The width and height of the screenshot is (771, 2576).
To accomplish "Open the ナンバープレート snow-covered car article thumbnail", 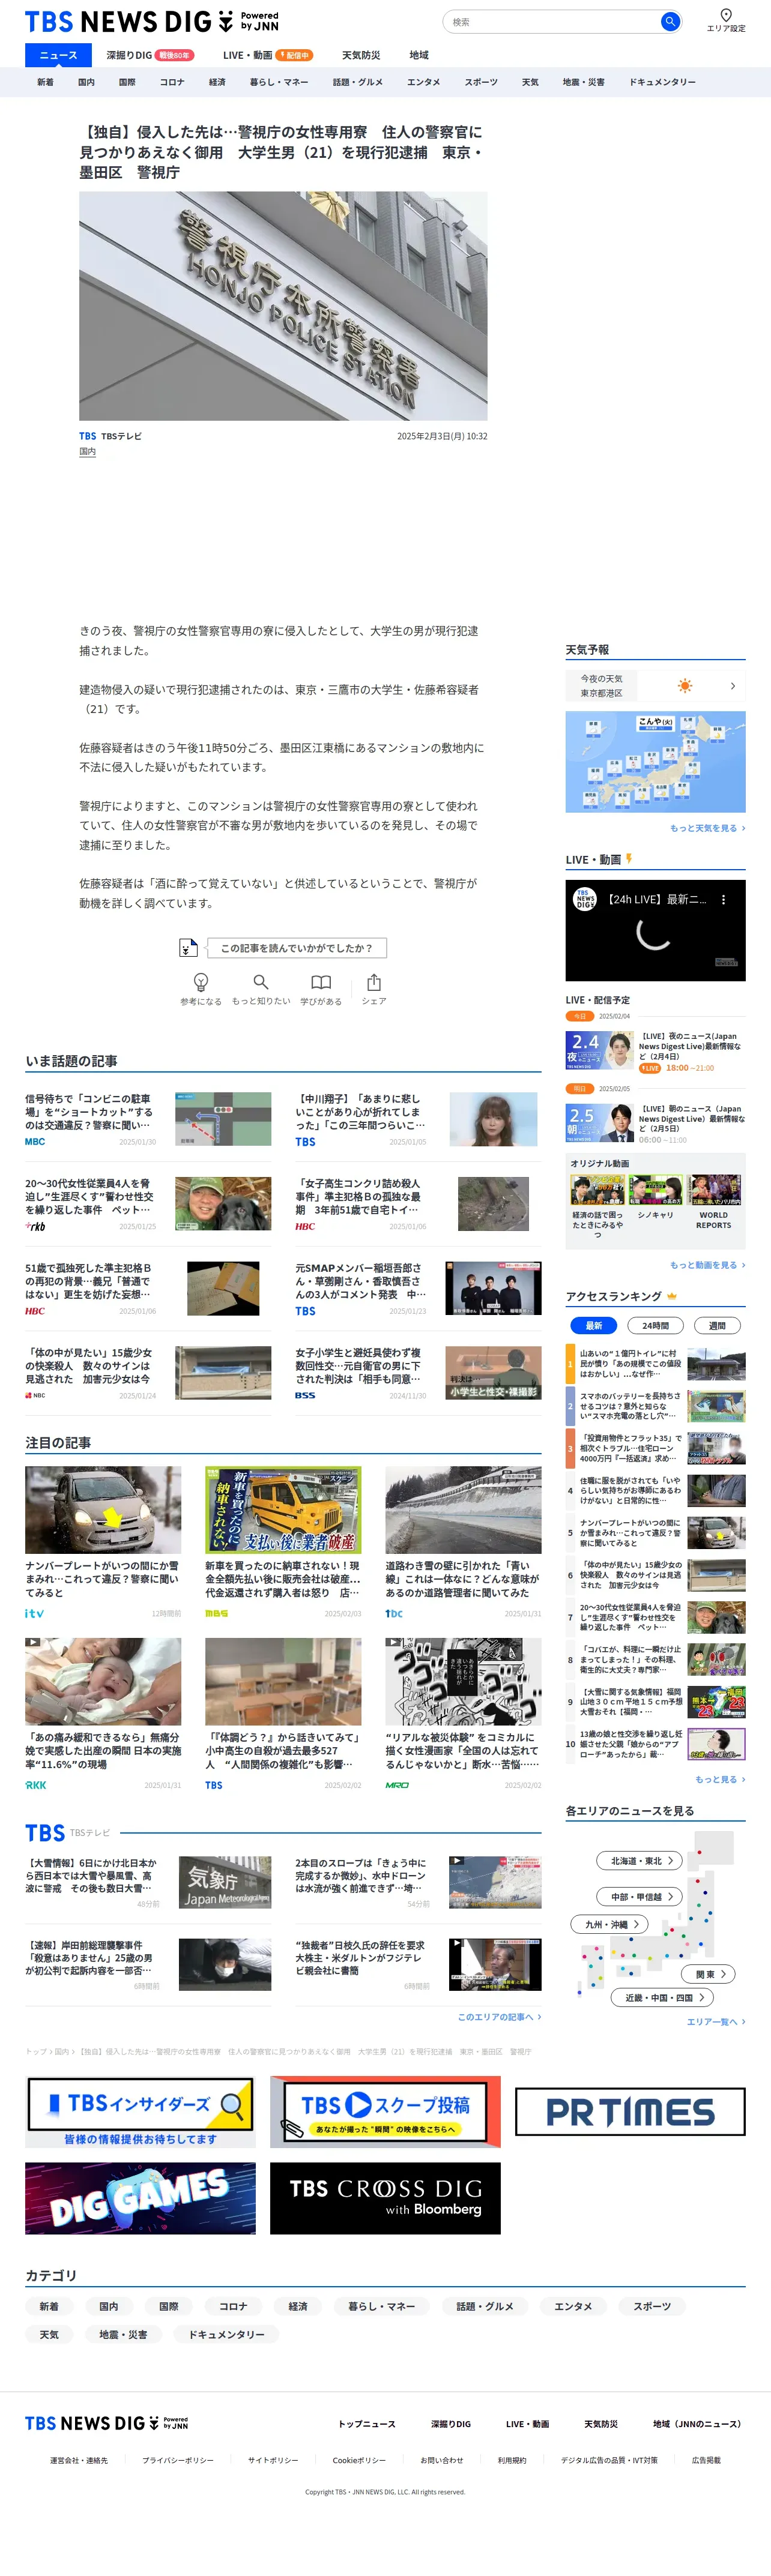I will pyautogui.click(x=103, y=1510).
